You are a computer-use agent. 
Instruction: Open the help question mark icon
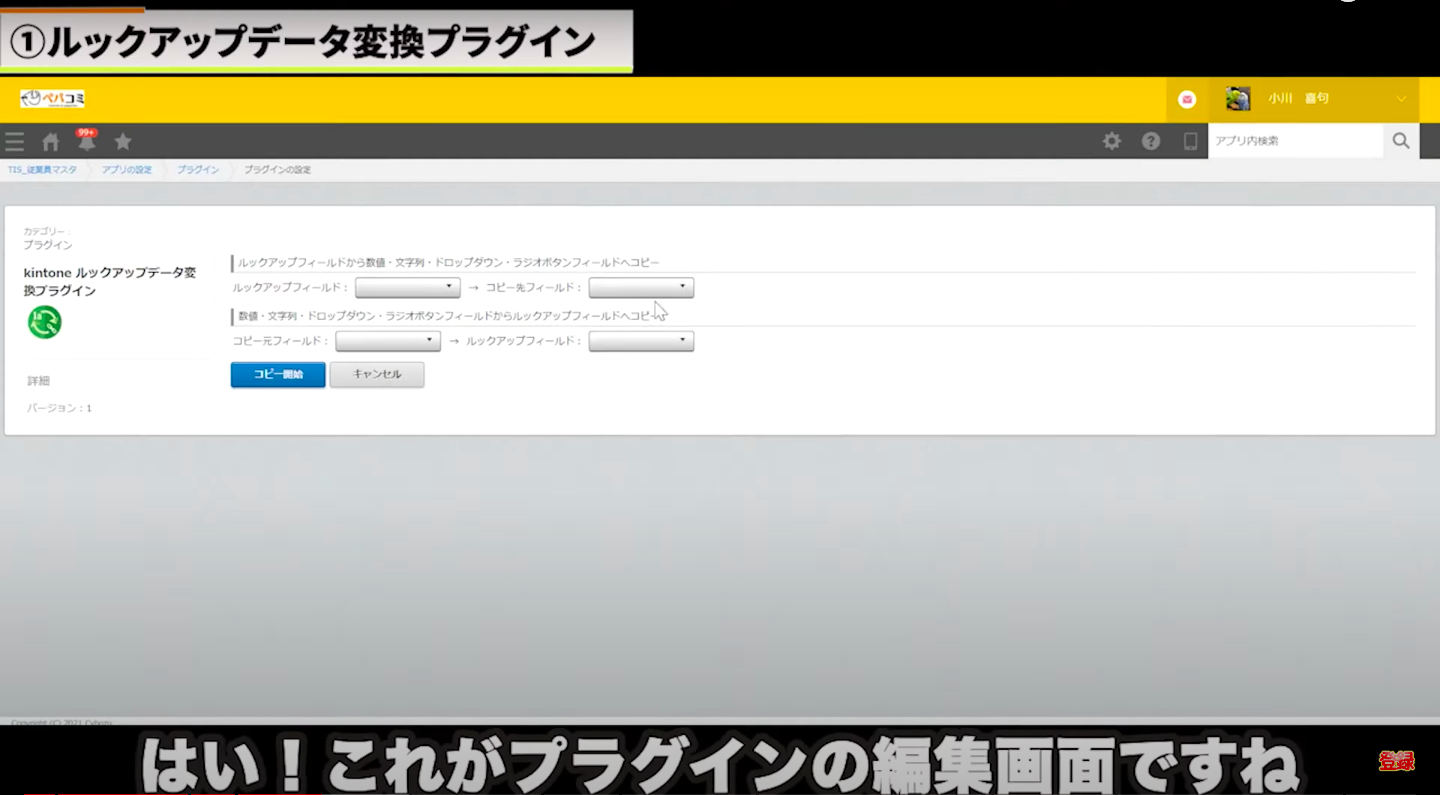1151,142
